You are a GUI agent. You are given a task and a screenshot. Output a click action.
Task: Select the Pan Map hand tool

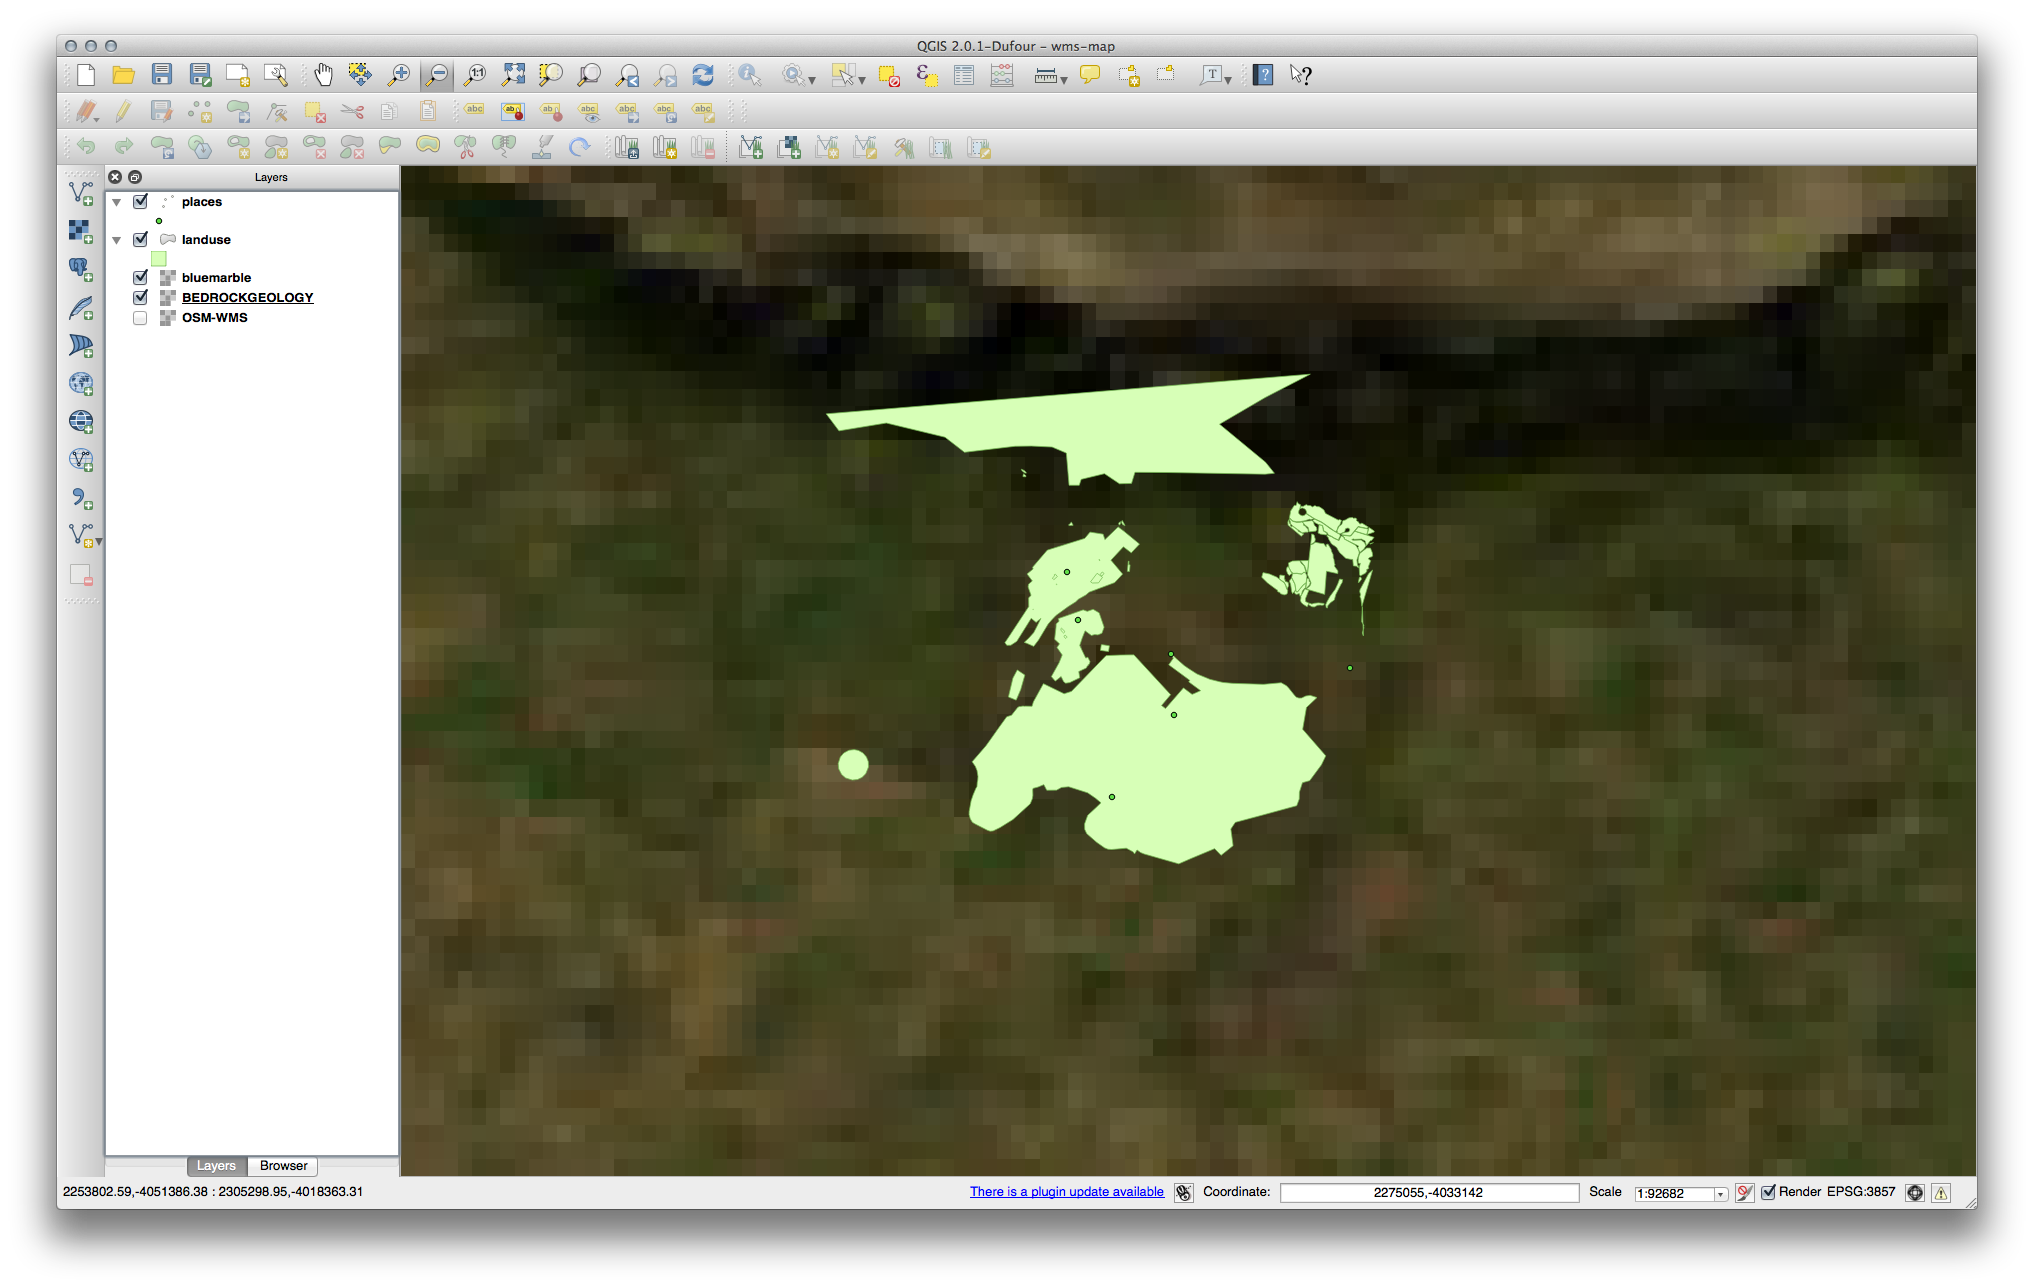323,75
